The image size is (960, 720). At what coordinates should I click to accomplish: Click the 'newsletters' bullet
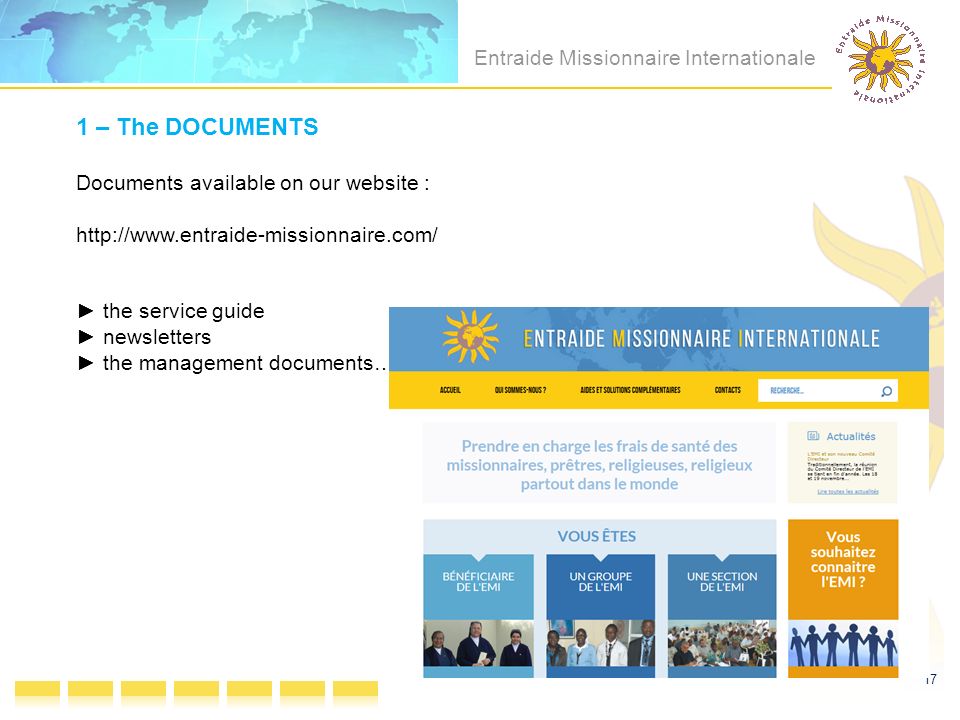point(157,337)
